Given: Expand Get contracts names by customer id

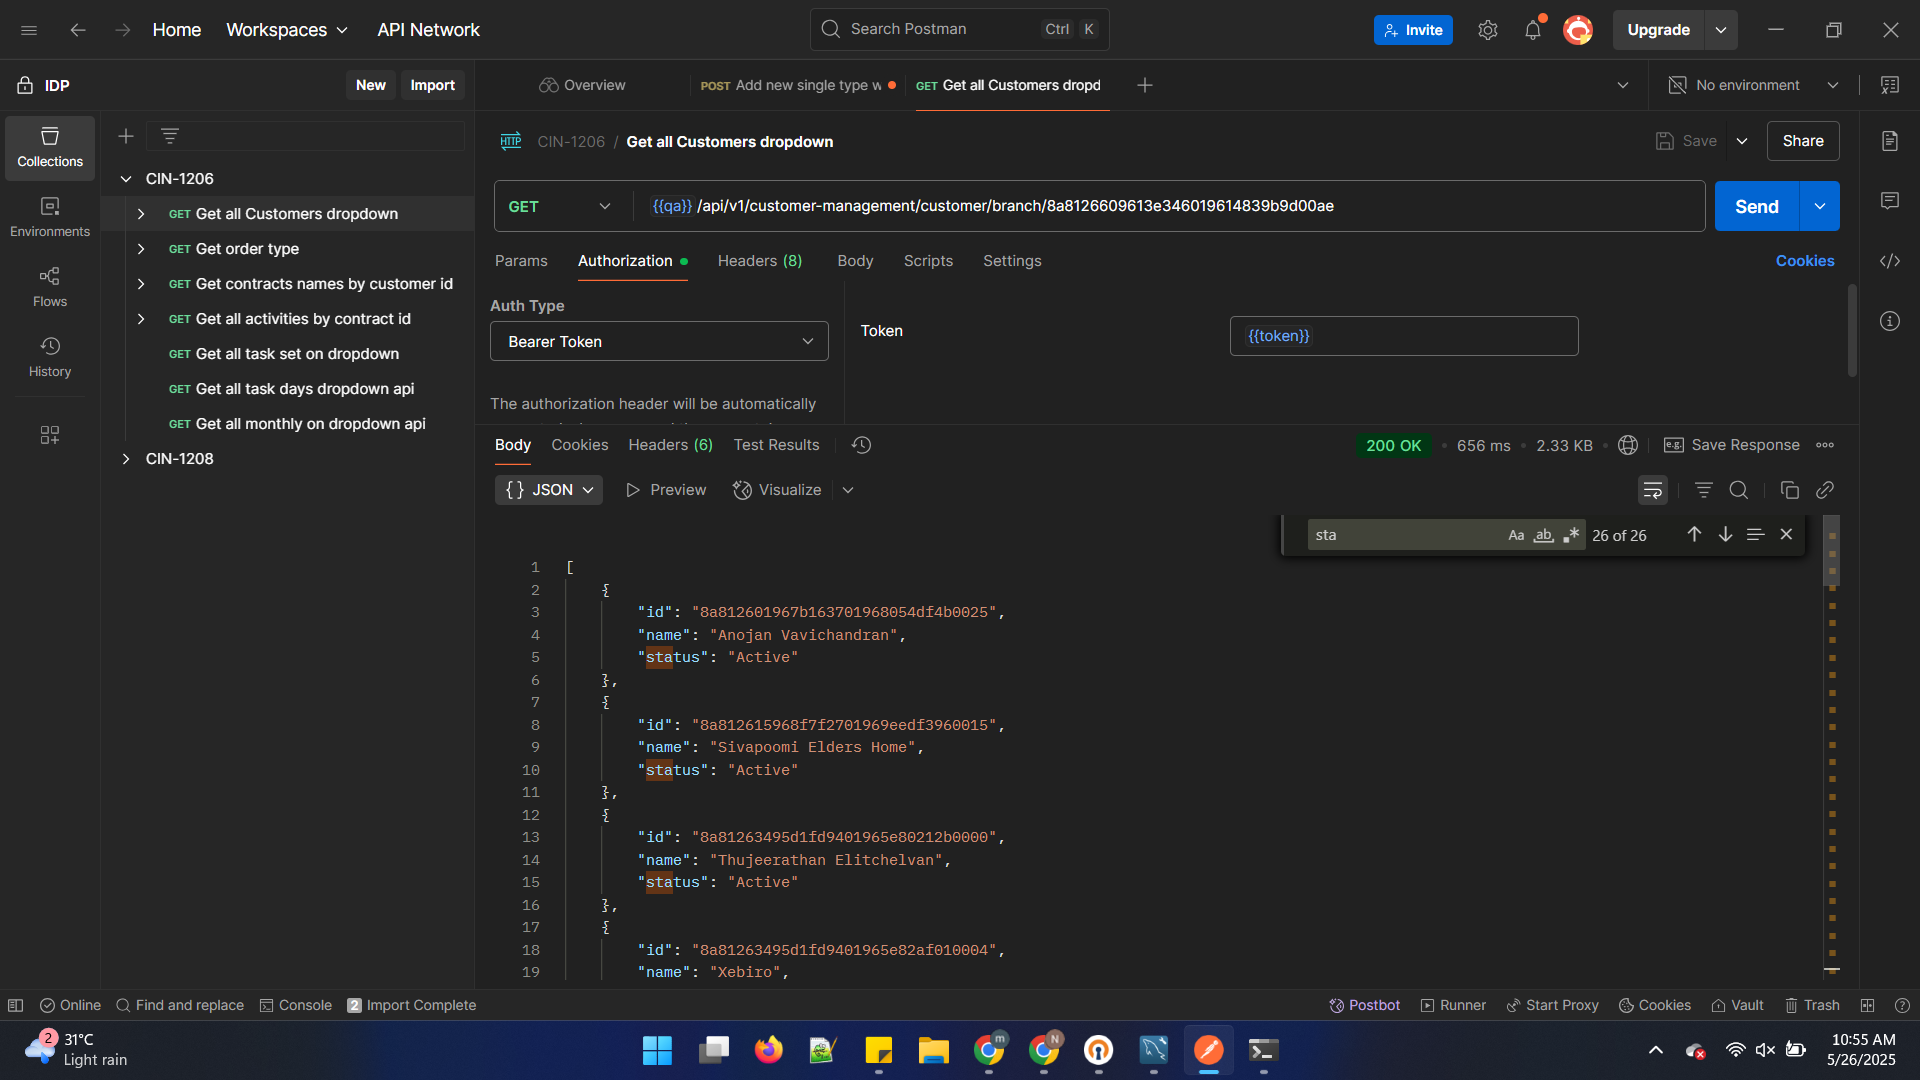Looking at the screenshot, I should [x=141, y=284].
